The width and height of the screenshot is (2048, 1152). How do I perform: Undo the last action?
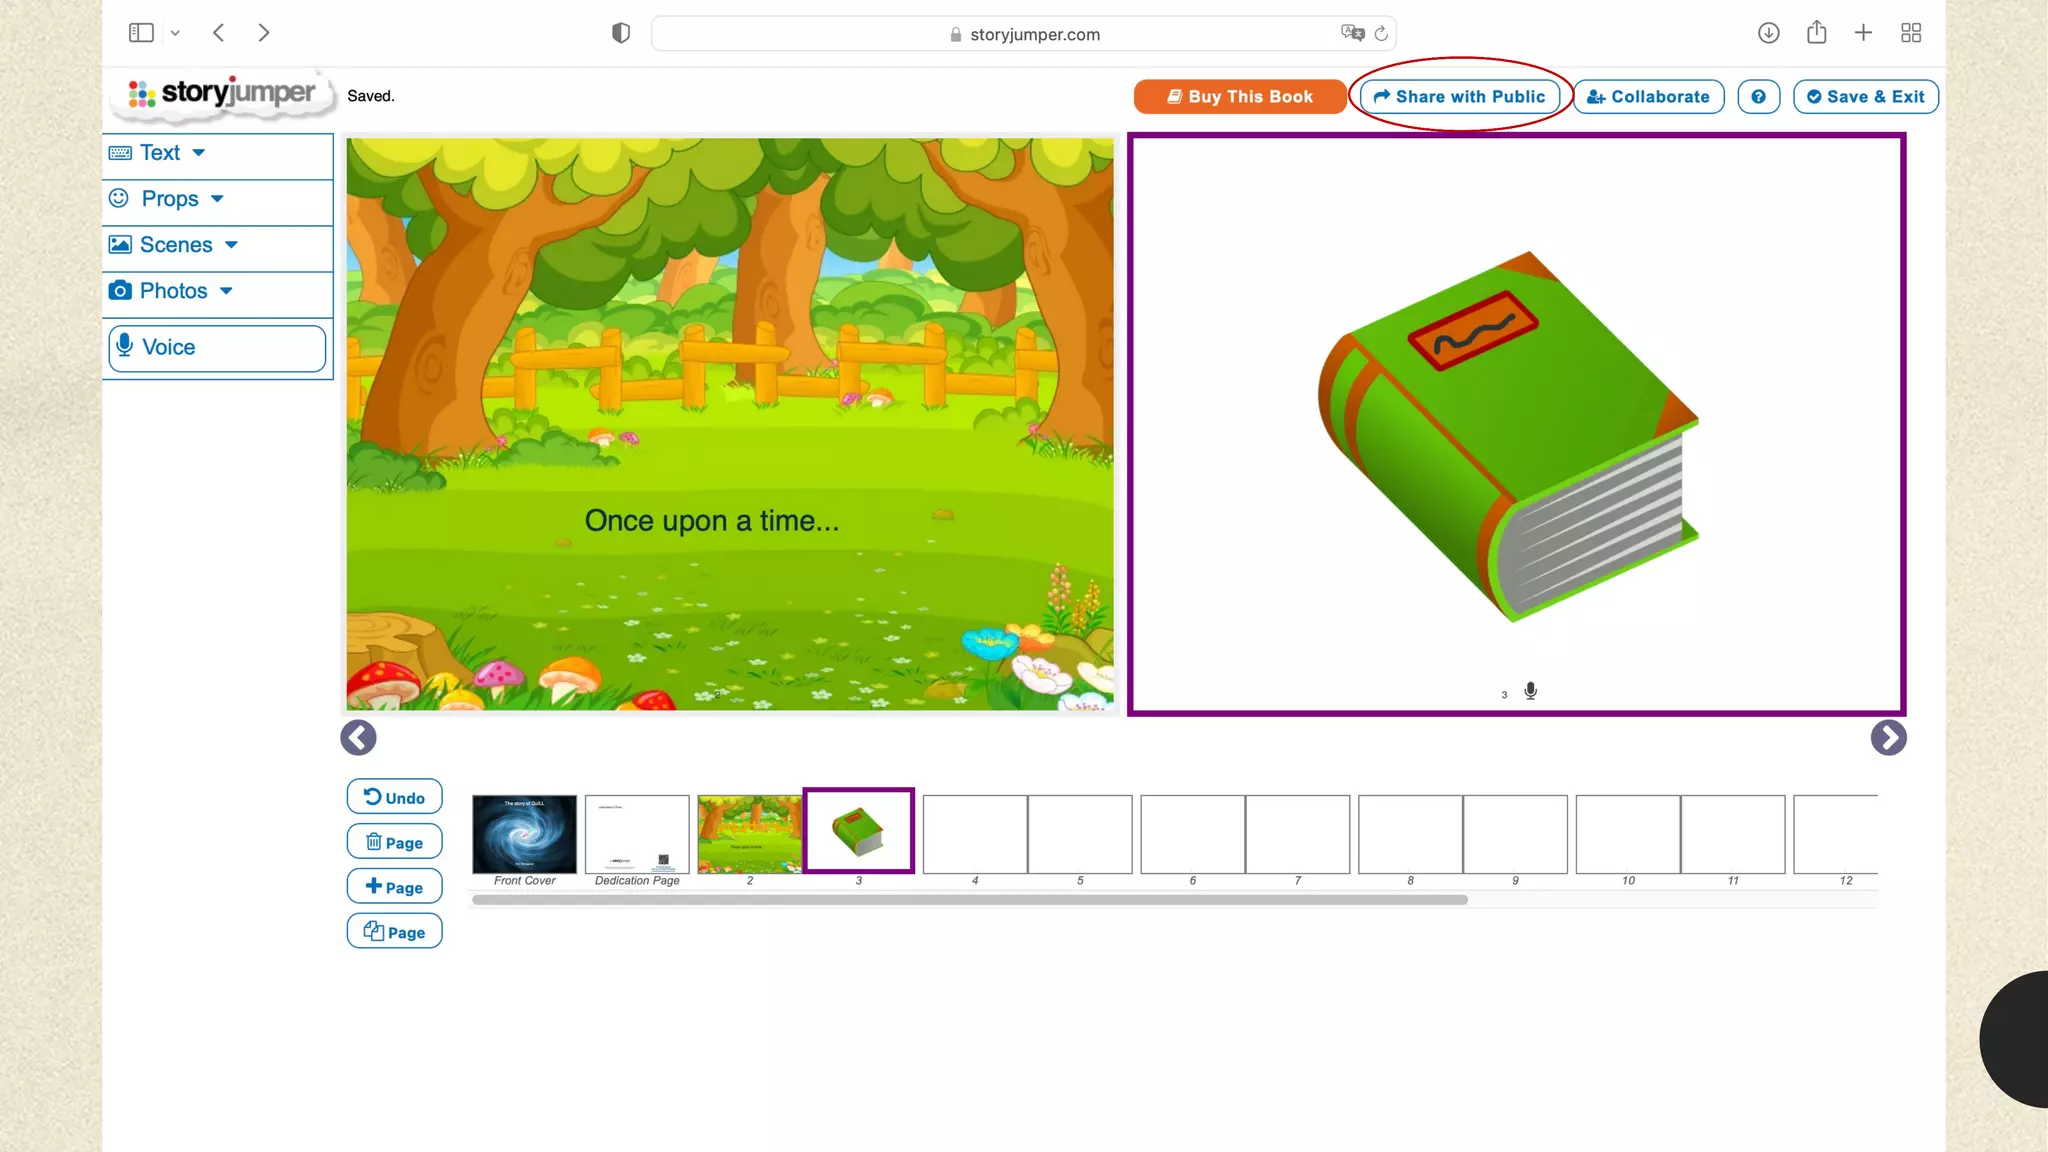coord(394,797)
